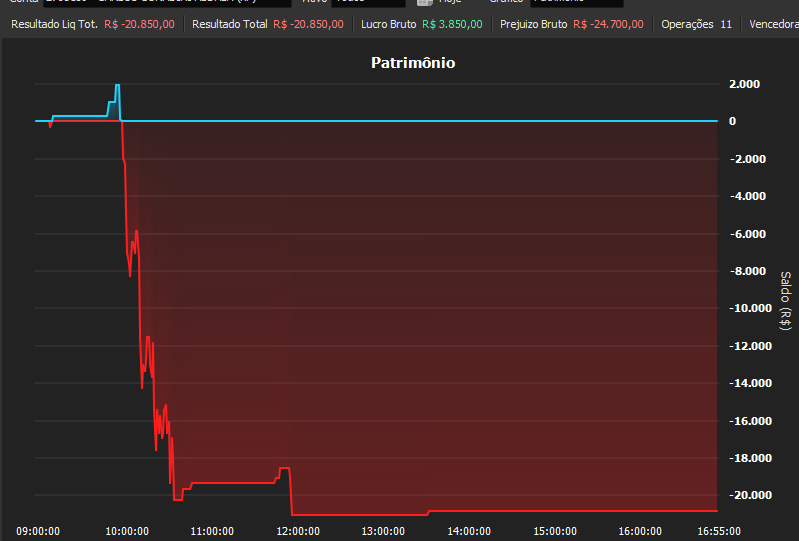Select the Resultado Total value R$ -20.850,00
799x541 pixels.
click(x=308, y=24)
